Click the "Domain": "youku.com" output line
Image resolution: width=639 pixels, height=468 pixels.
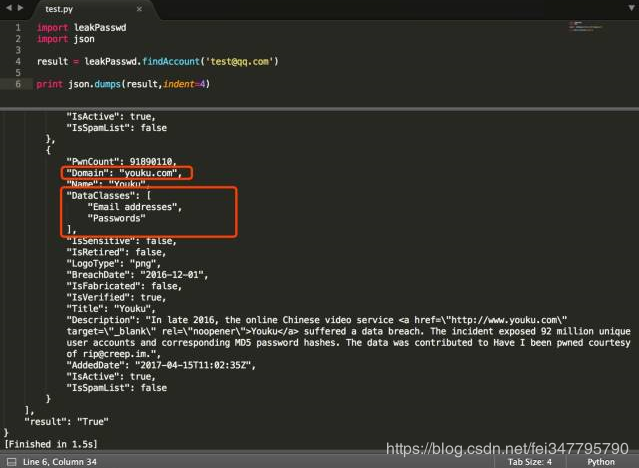(124, 173)
